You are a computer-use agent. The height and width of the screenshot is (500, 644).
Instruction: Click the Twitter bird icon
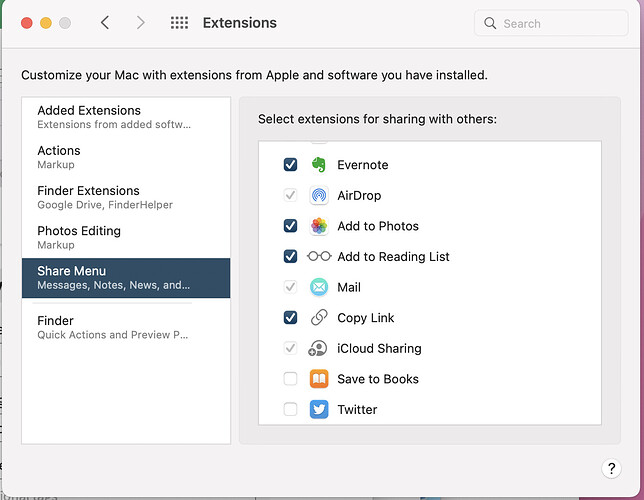pos(319,409)
